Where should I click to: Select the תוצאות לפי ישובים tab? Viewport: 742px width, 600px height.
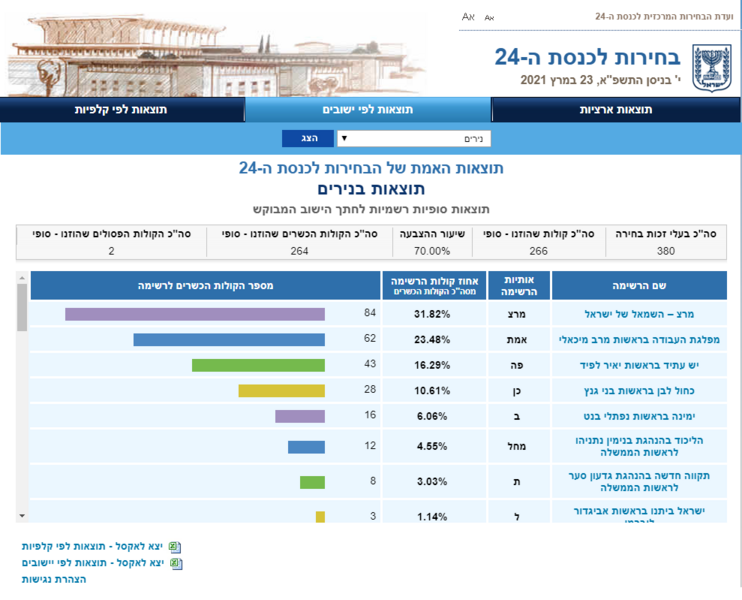368,110
